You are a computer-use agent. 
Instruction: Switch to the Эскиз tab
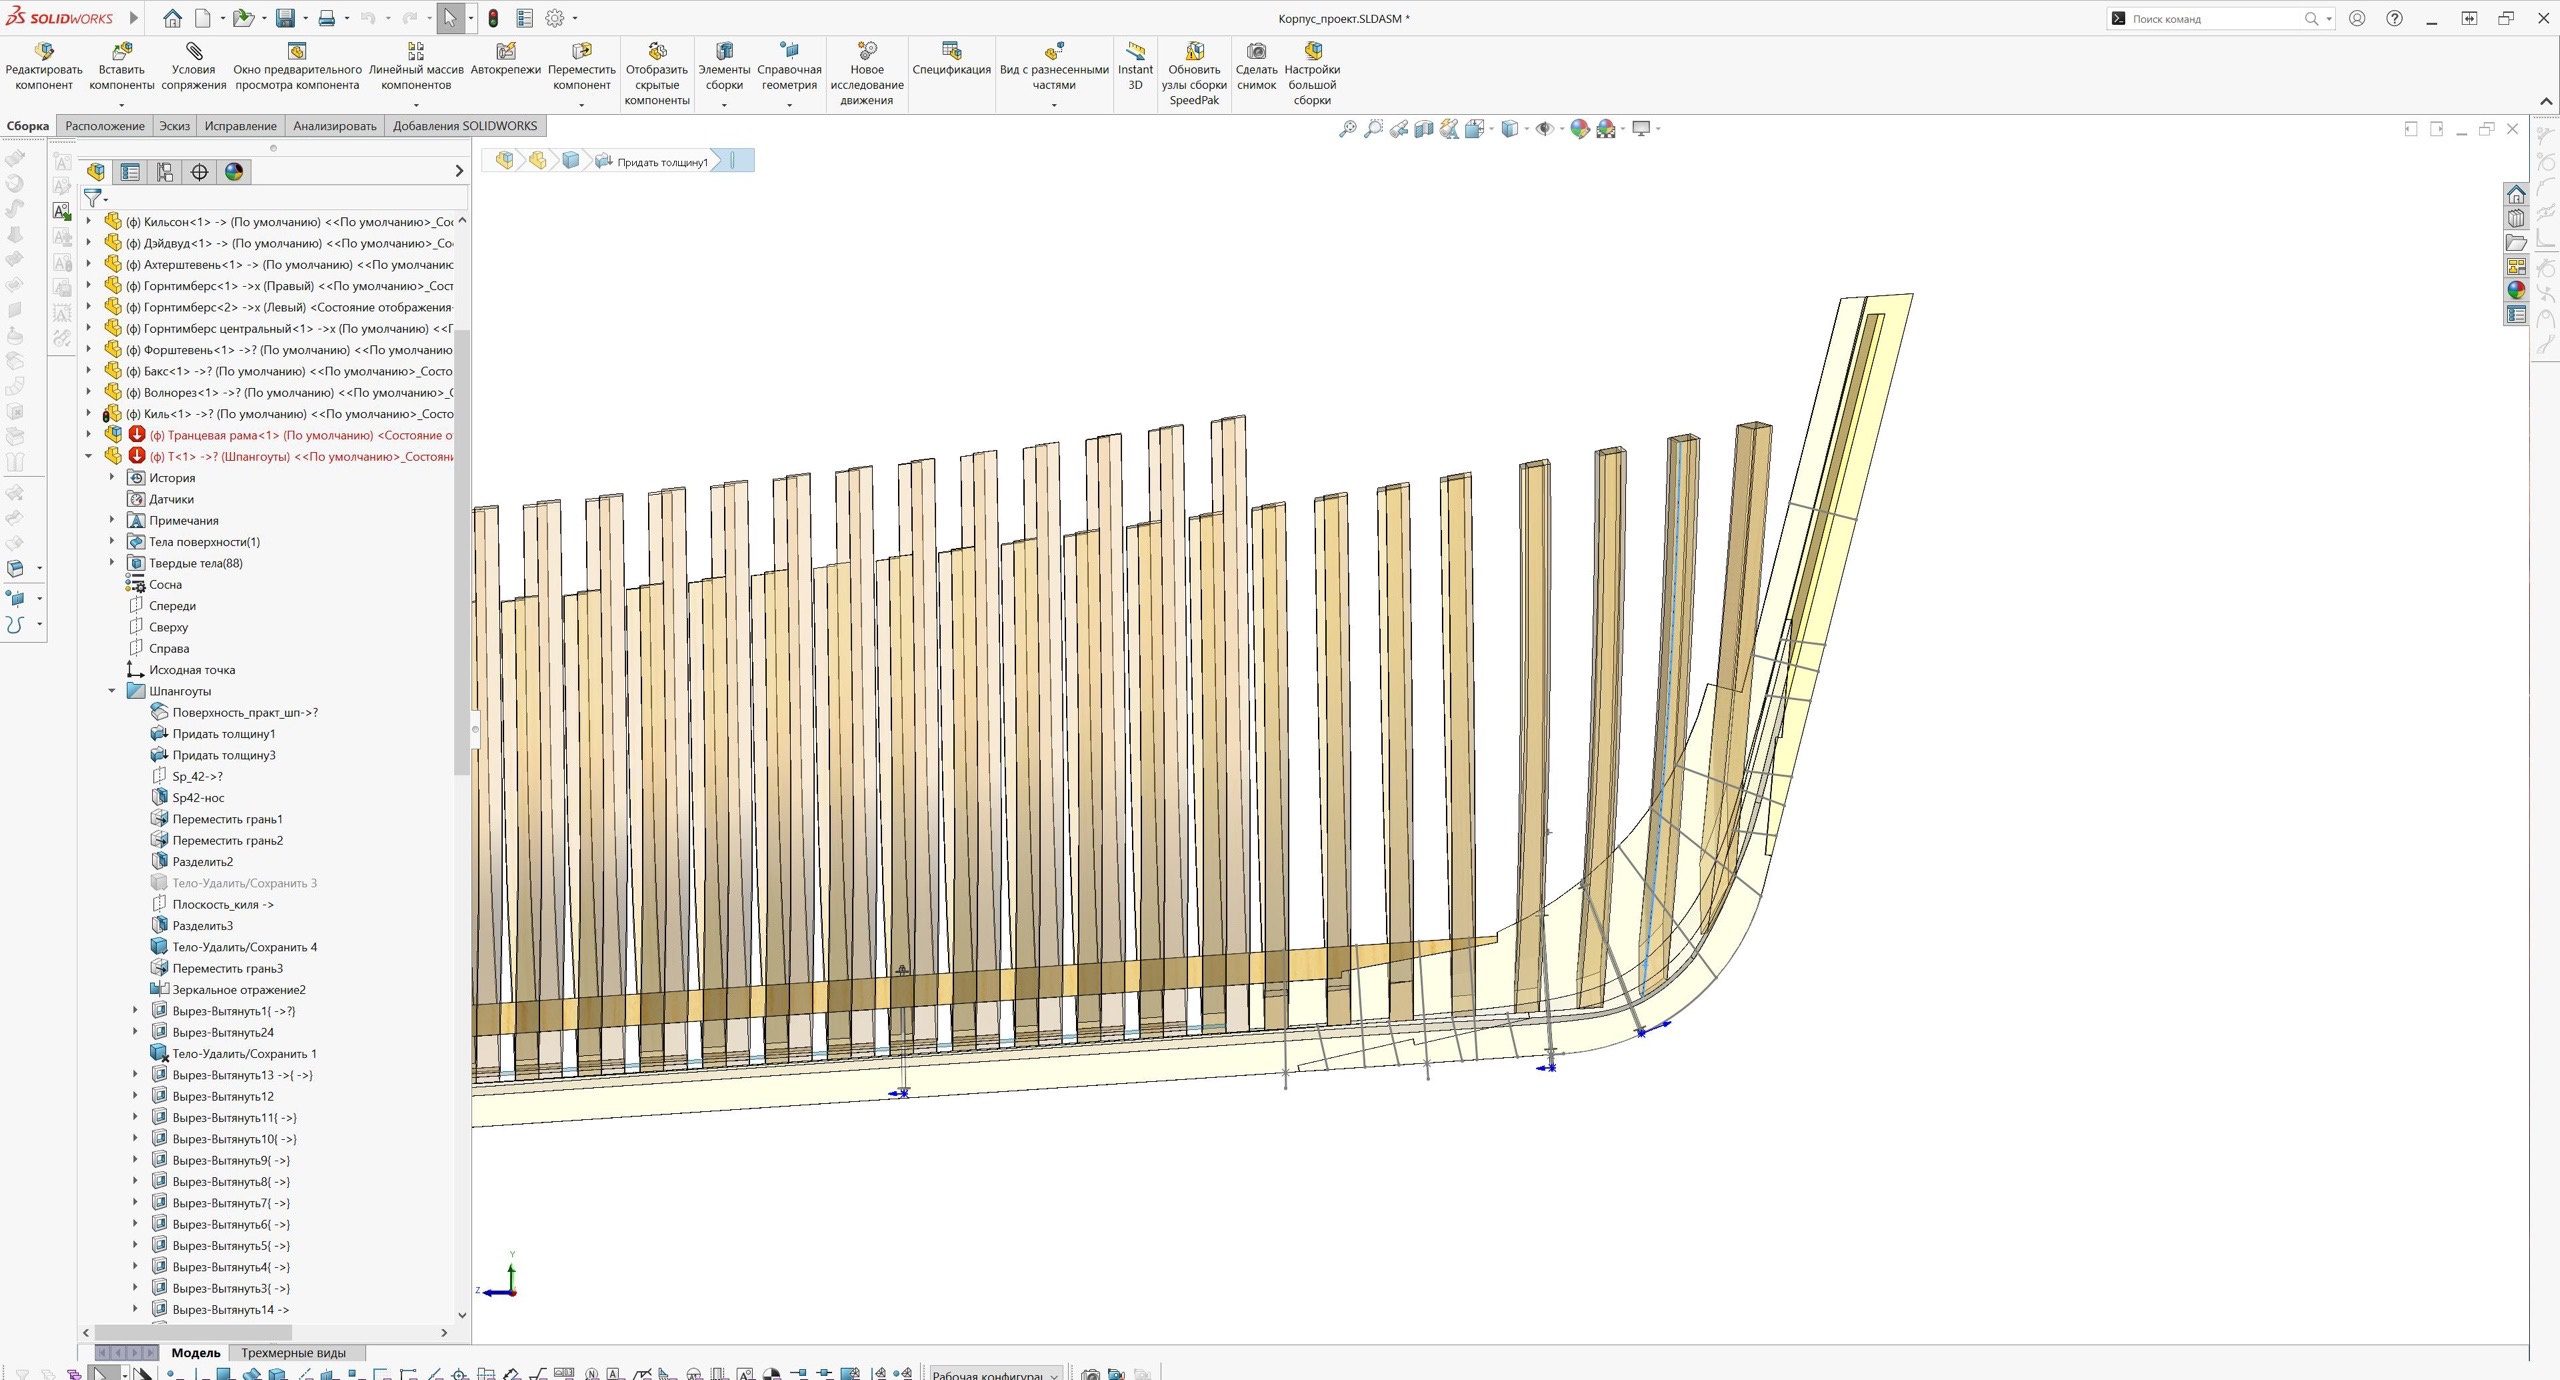[x=174, y=126]
